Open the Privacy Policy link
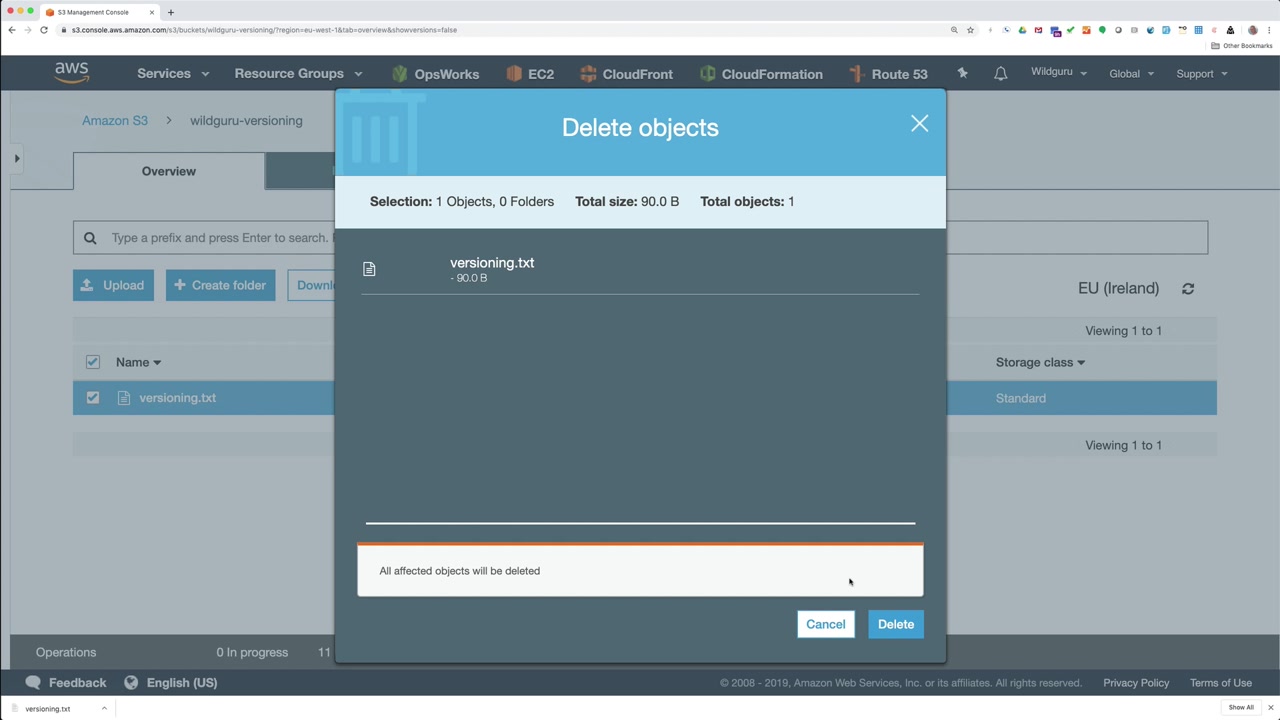Image resolution: width=1280 pixels, height=720 pixels. point(1136,683)
